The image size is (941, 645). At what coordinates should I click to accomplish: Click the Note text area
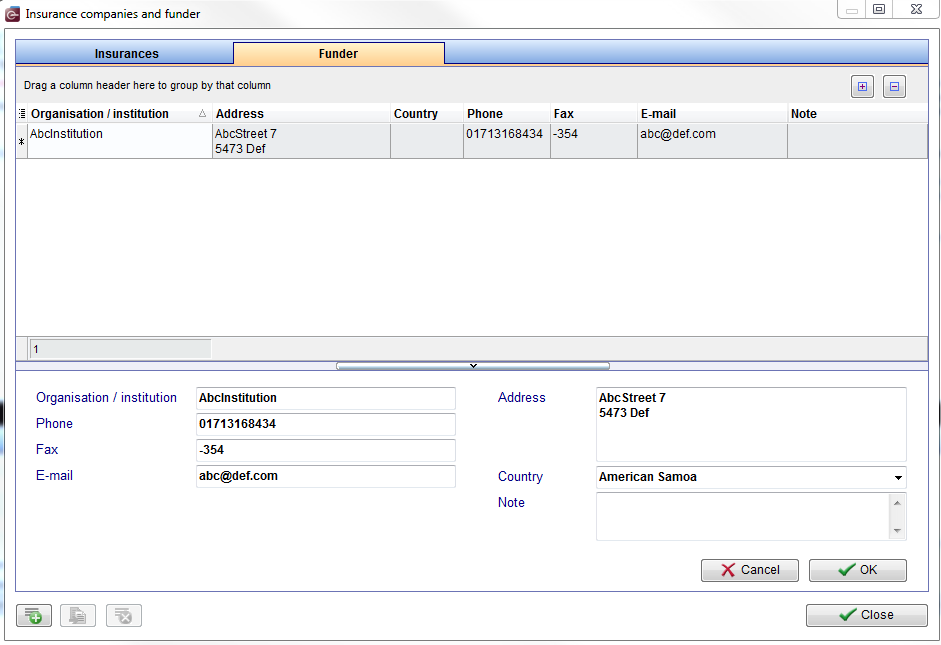pyautogui.click(x=743, y=517)
